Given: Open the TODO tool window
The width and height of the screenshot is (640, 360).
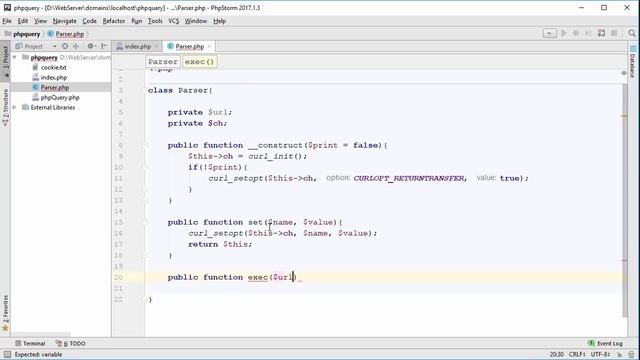Looking at the screenshot, I should click(71, 343).
